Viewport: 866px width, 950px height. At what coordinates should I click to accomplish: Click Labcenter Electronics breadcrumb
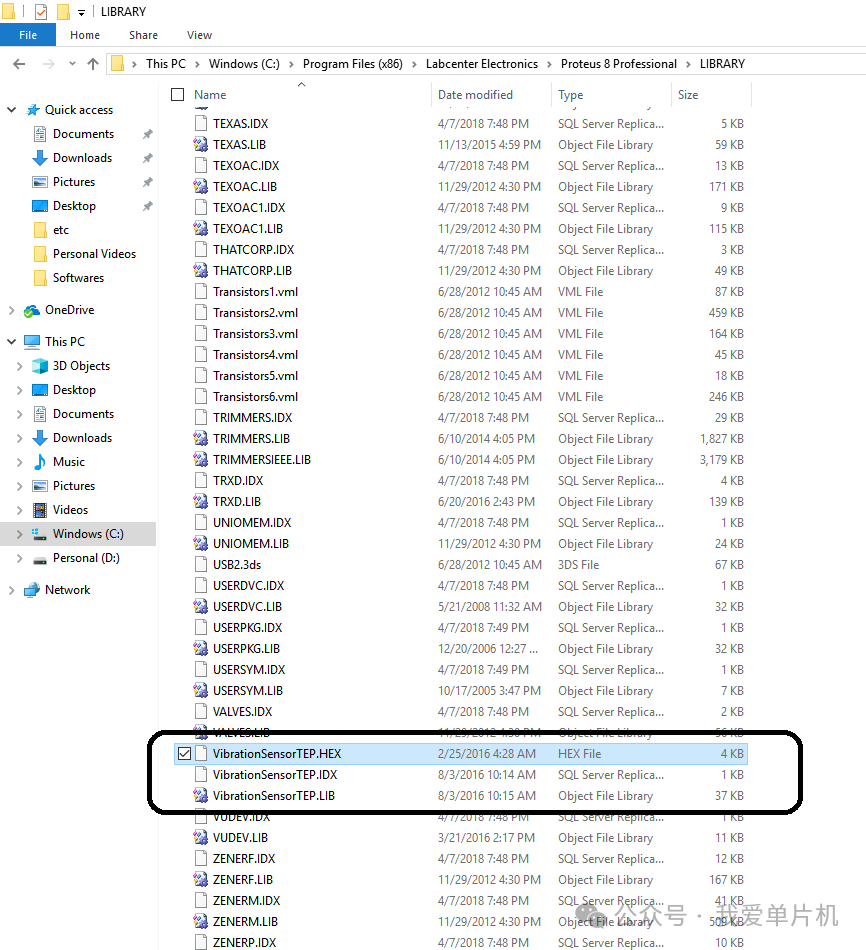tap(482, 64)
